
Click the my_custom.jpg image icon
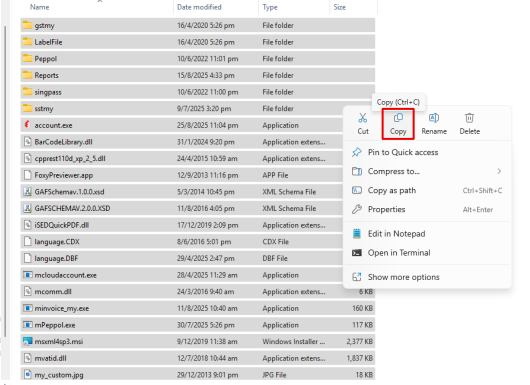pos(28,375)
